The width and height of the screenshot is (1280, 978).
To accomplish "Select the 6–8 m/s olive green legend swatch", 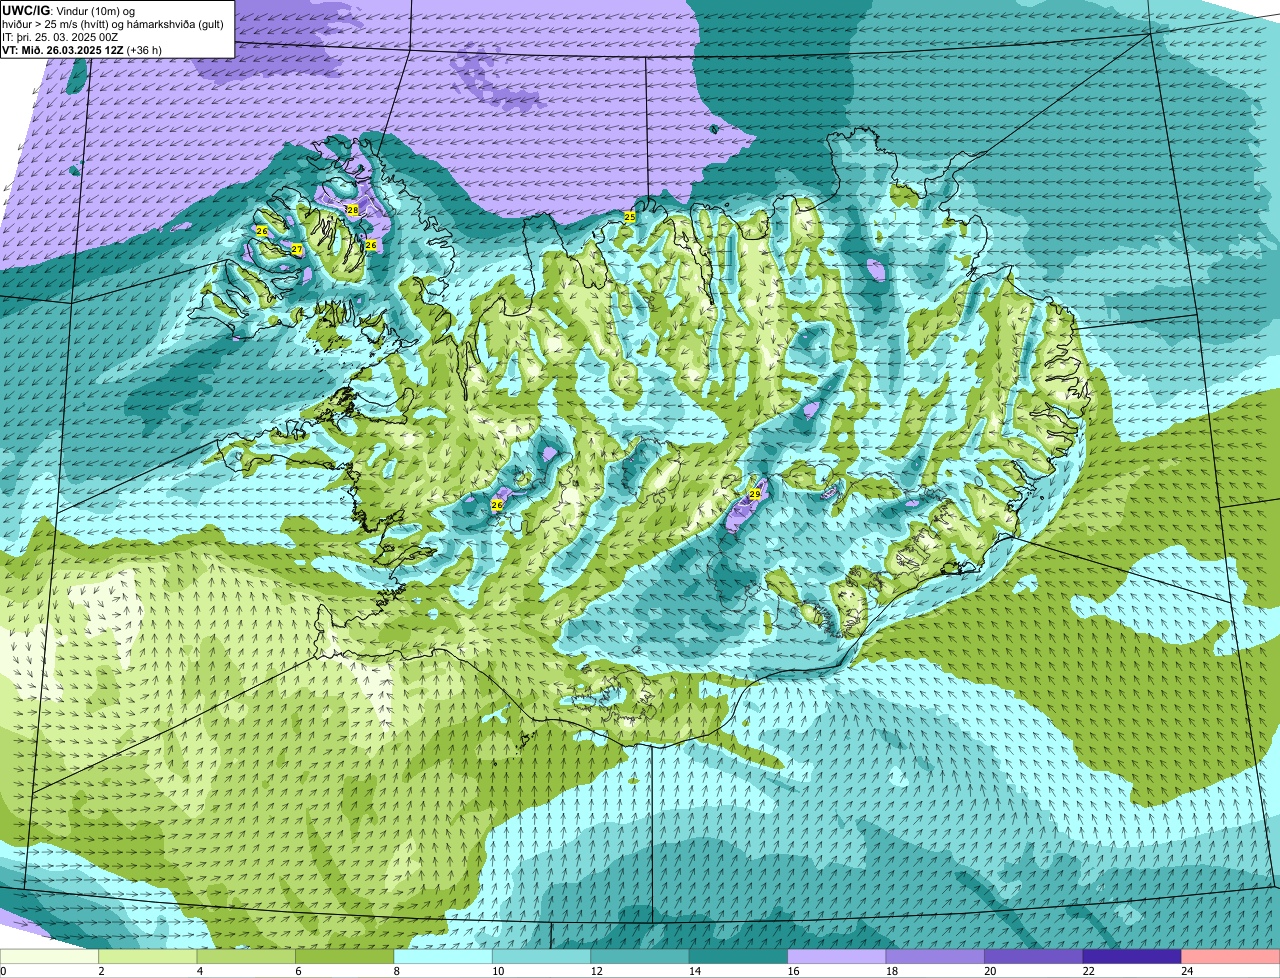I will (345, 956).
